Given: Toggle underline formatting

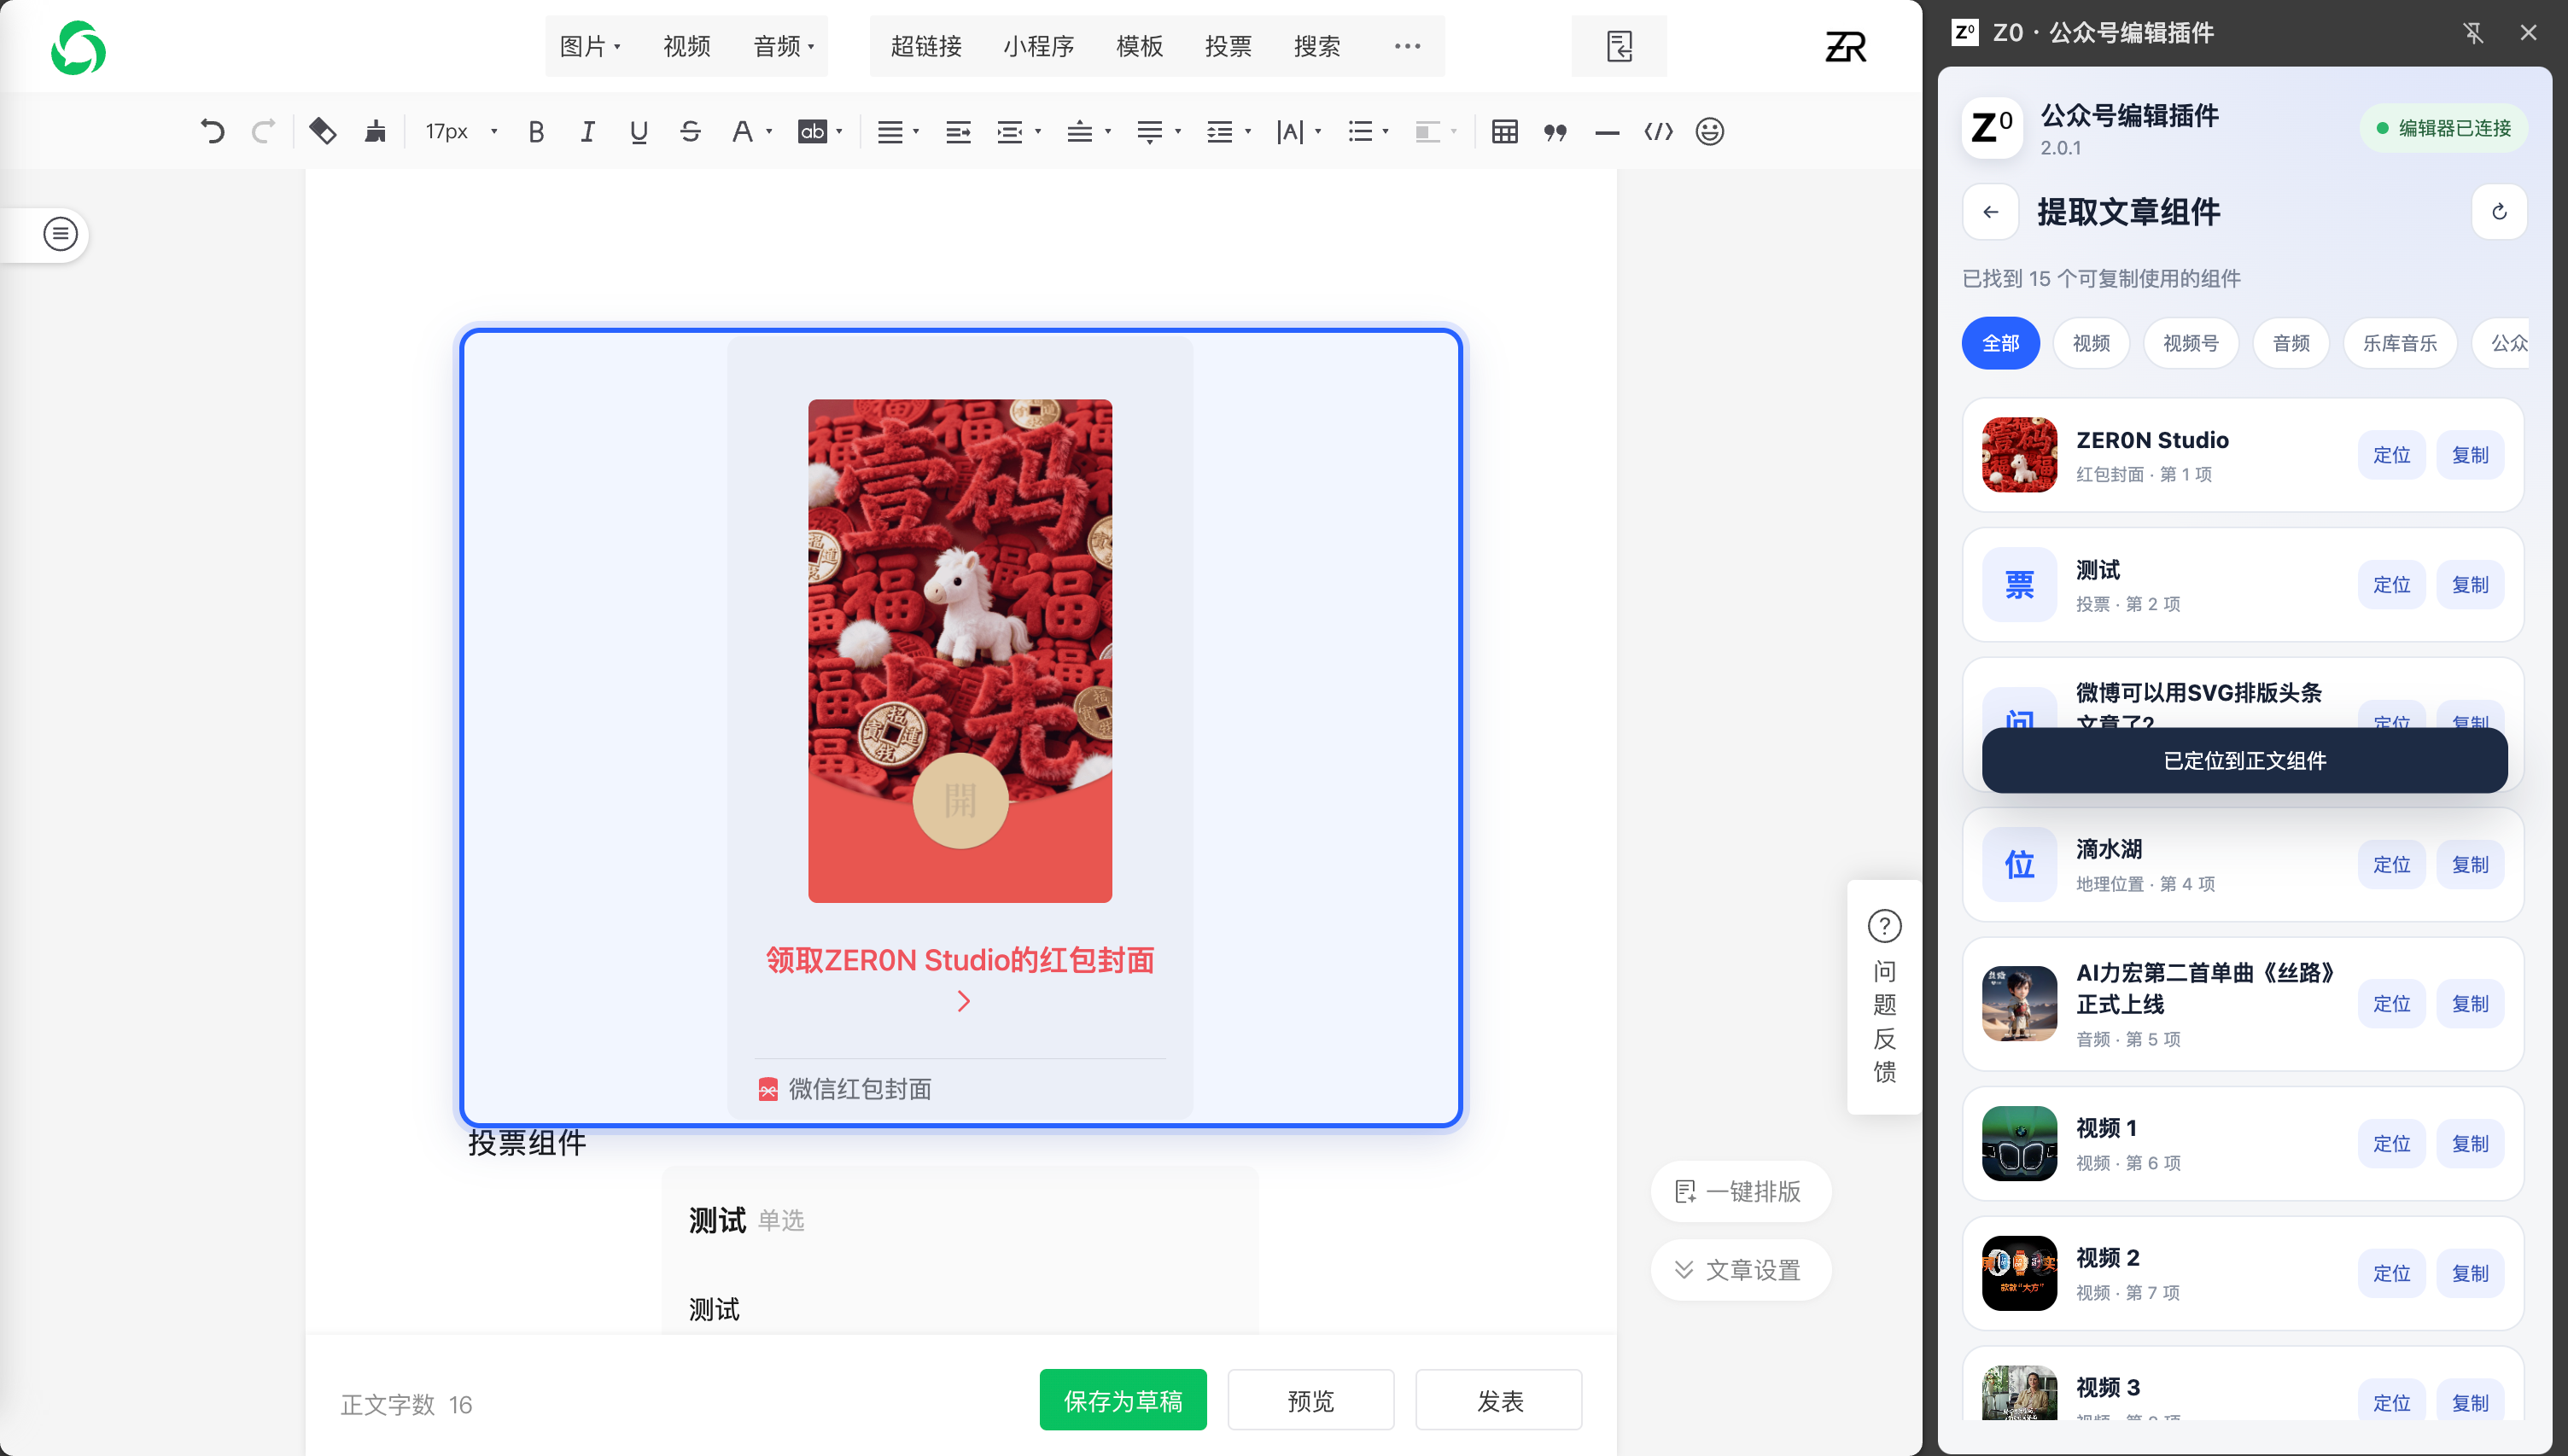Looking at the screenshot, I should pos(638,131).
